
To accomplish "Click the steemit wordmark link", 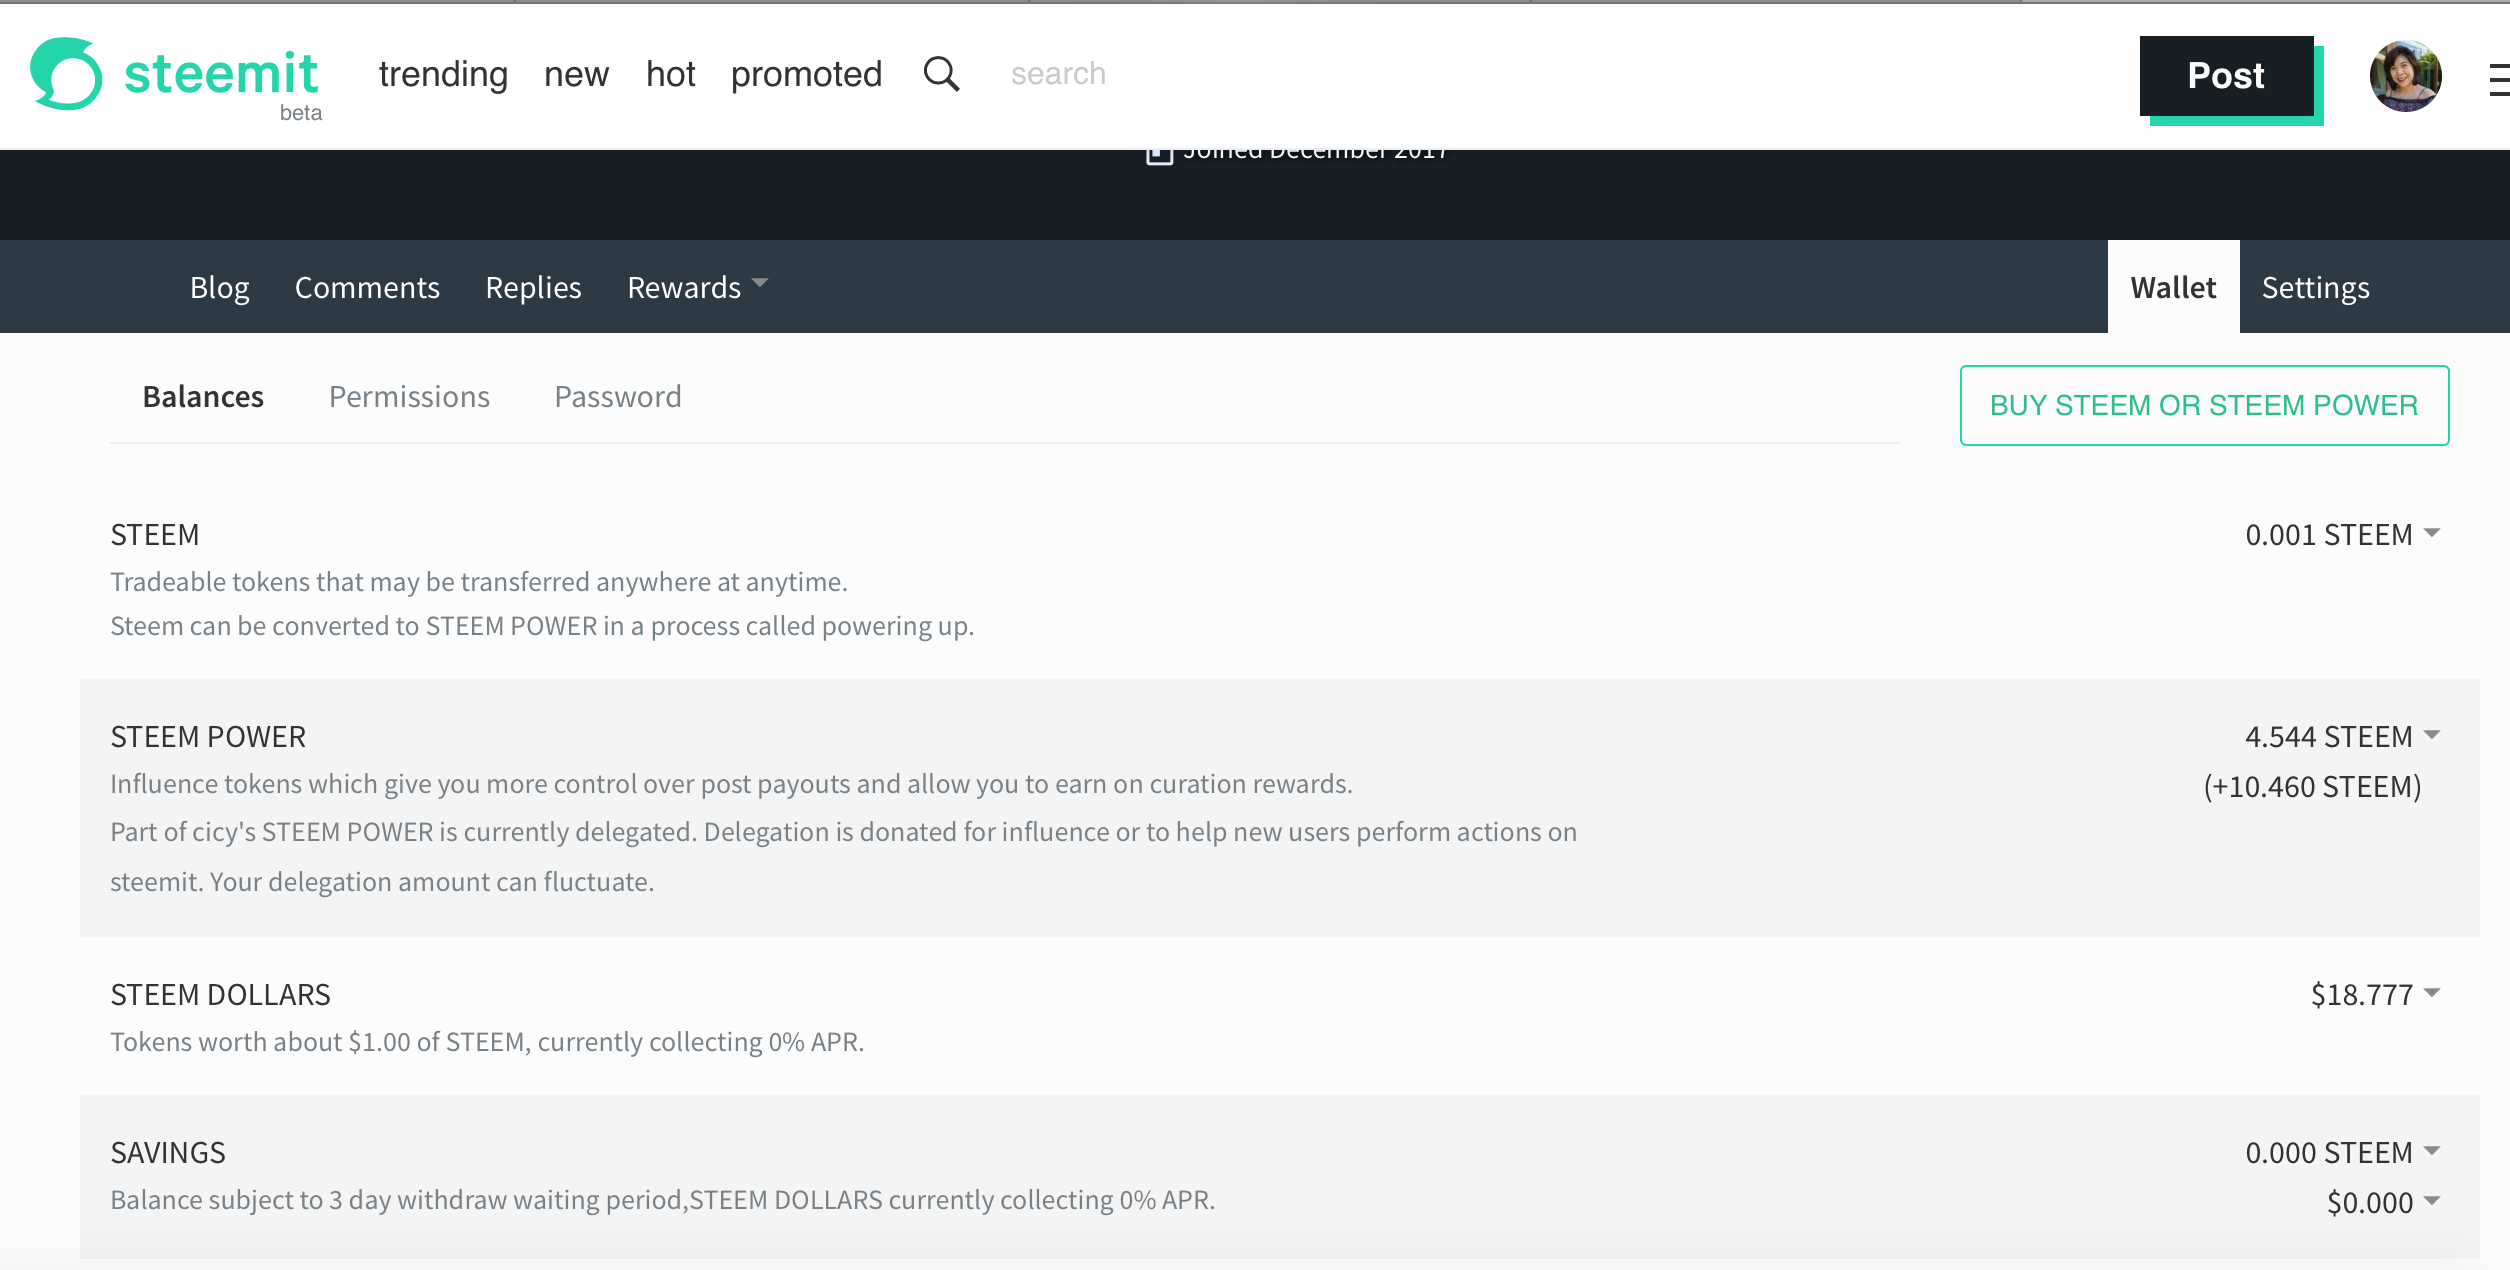I will pyautogui.click(x=221, y=74).
